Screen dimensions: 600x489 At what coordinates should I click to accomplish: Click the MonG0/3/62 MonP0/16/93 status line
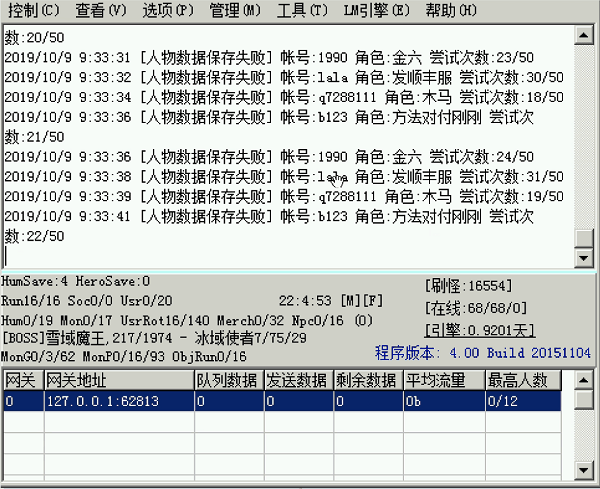coord(124,357)
